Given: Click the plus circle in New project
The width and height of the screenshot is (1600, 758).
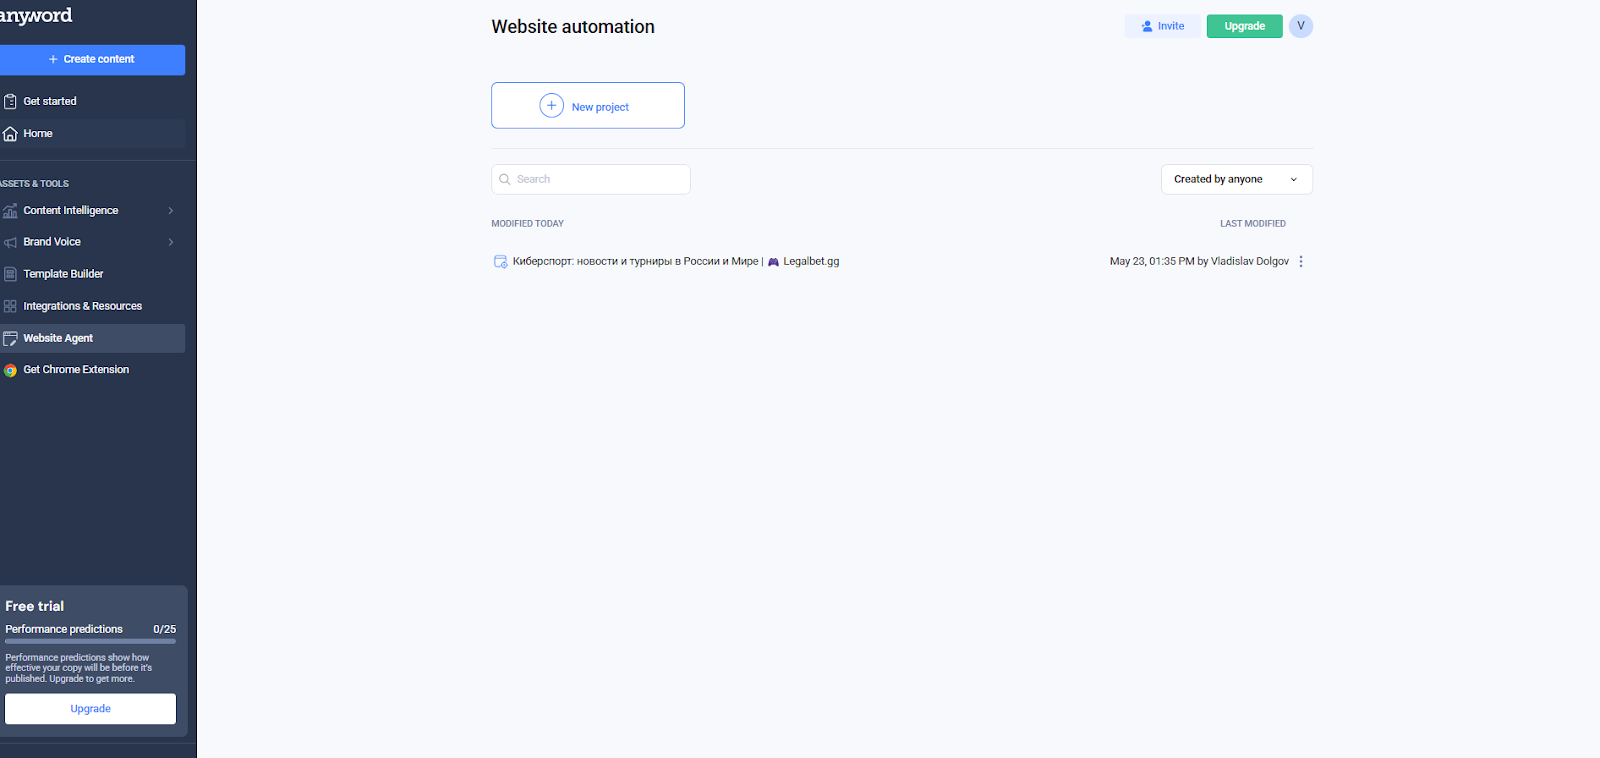Looking at the screenshot, I should coord(551,105).
